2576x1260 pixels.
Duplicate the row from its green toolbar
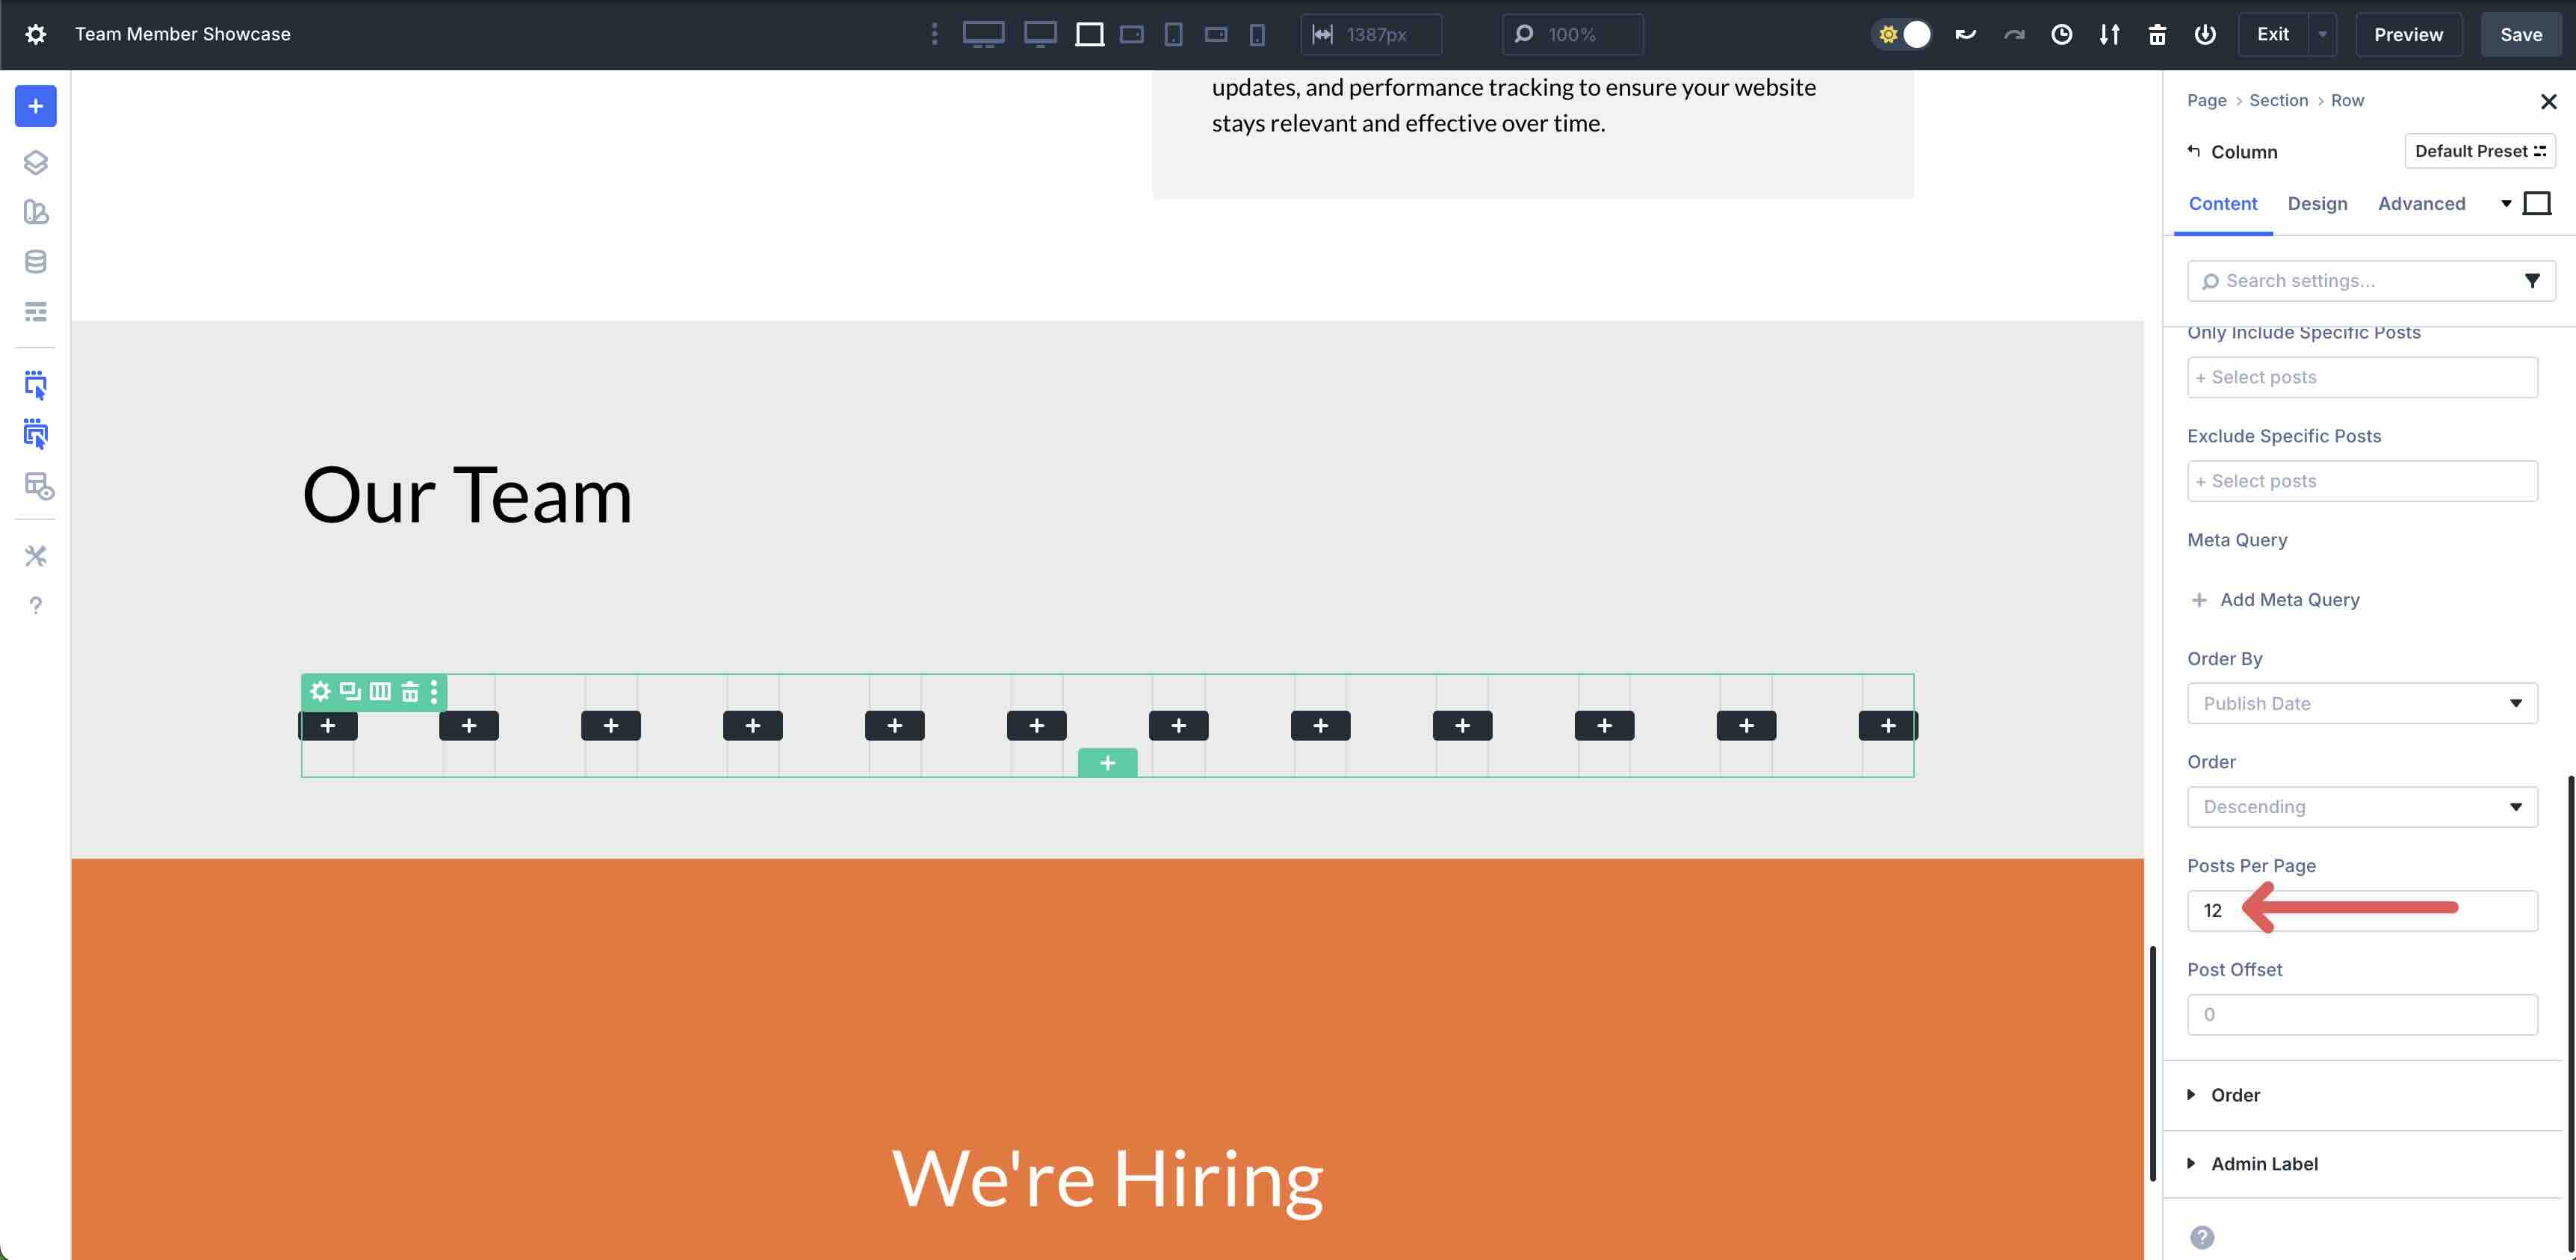pos(348,691)
